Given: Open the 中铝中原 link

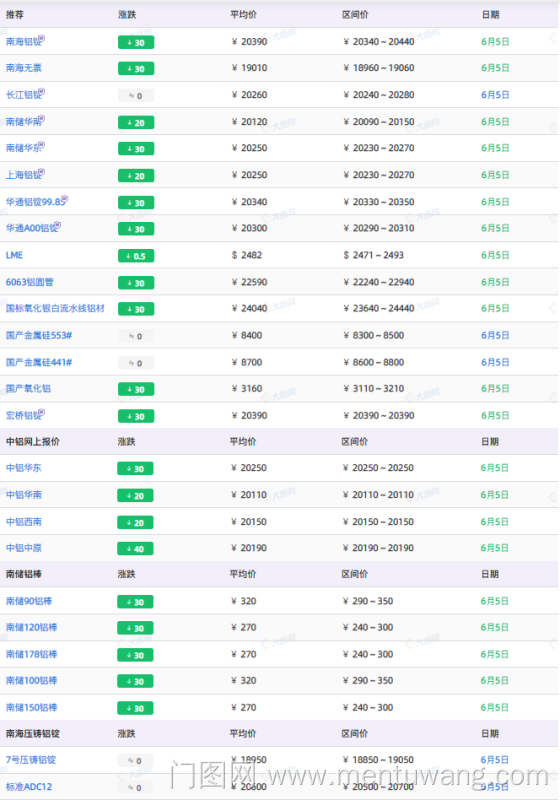Looking at the screenshot, I should [x=23, y=548].
